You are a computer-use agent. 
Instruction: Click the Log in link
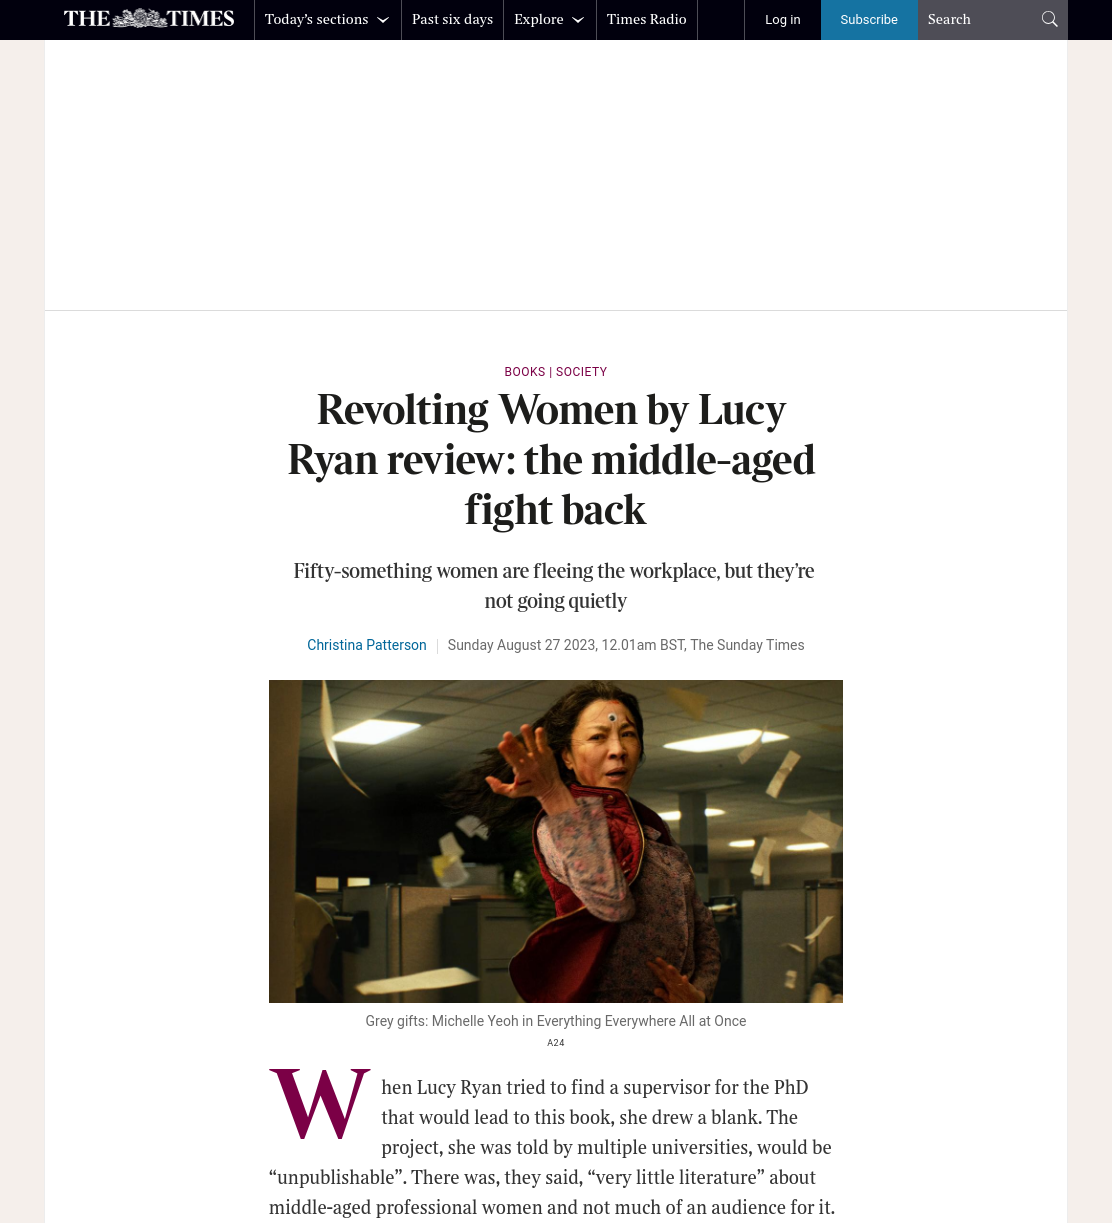782,19
